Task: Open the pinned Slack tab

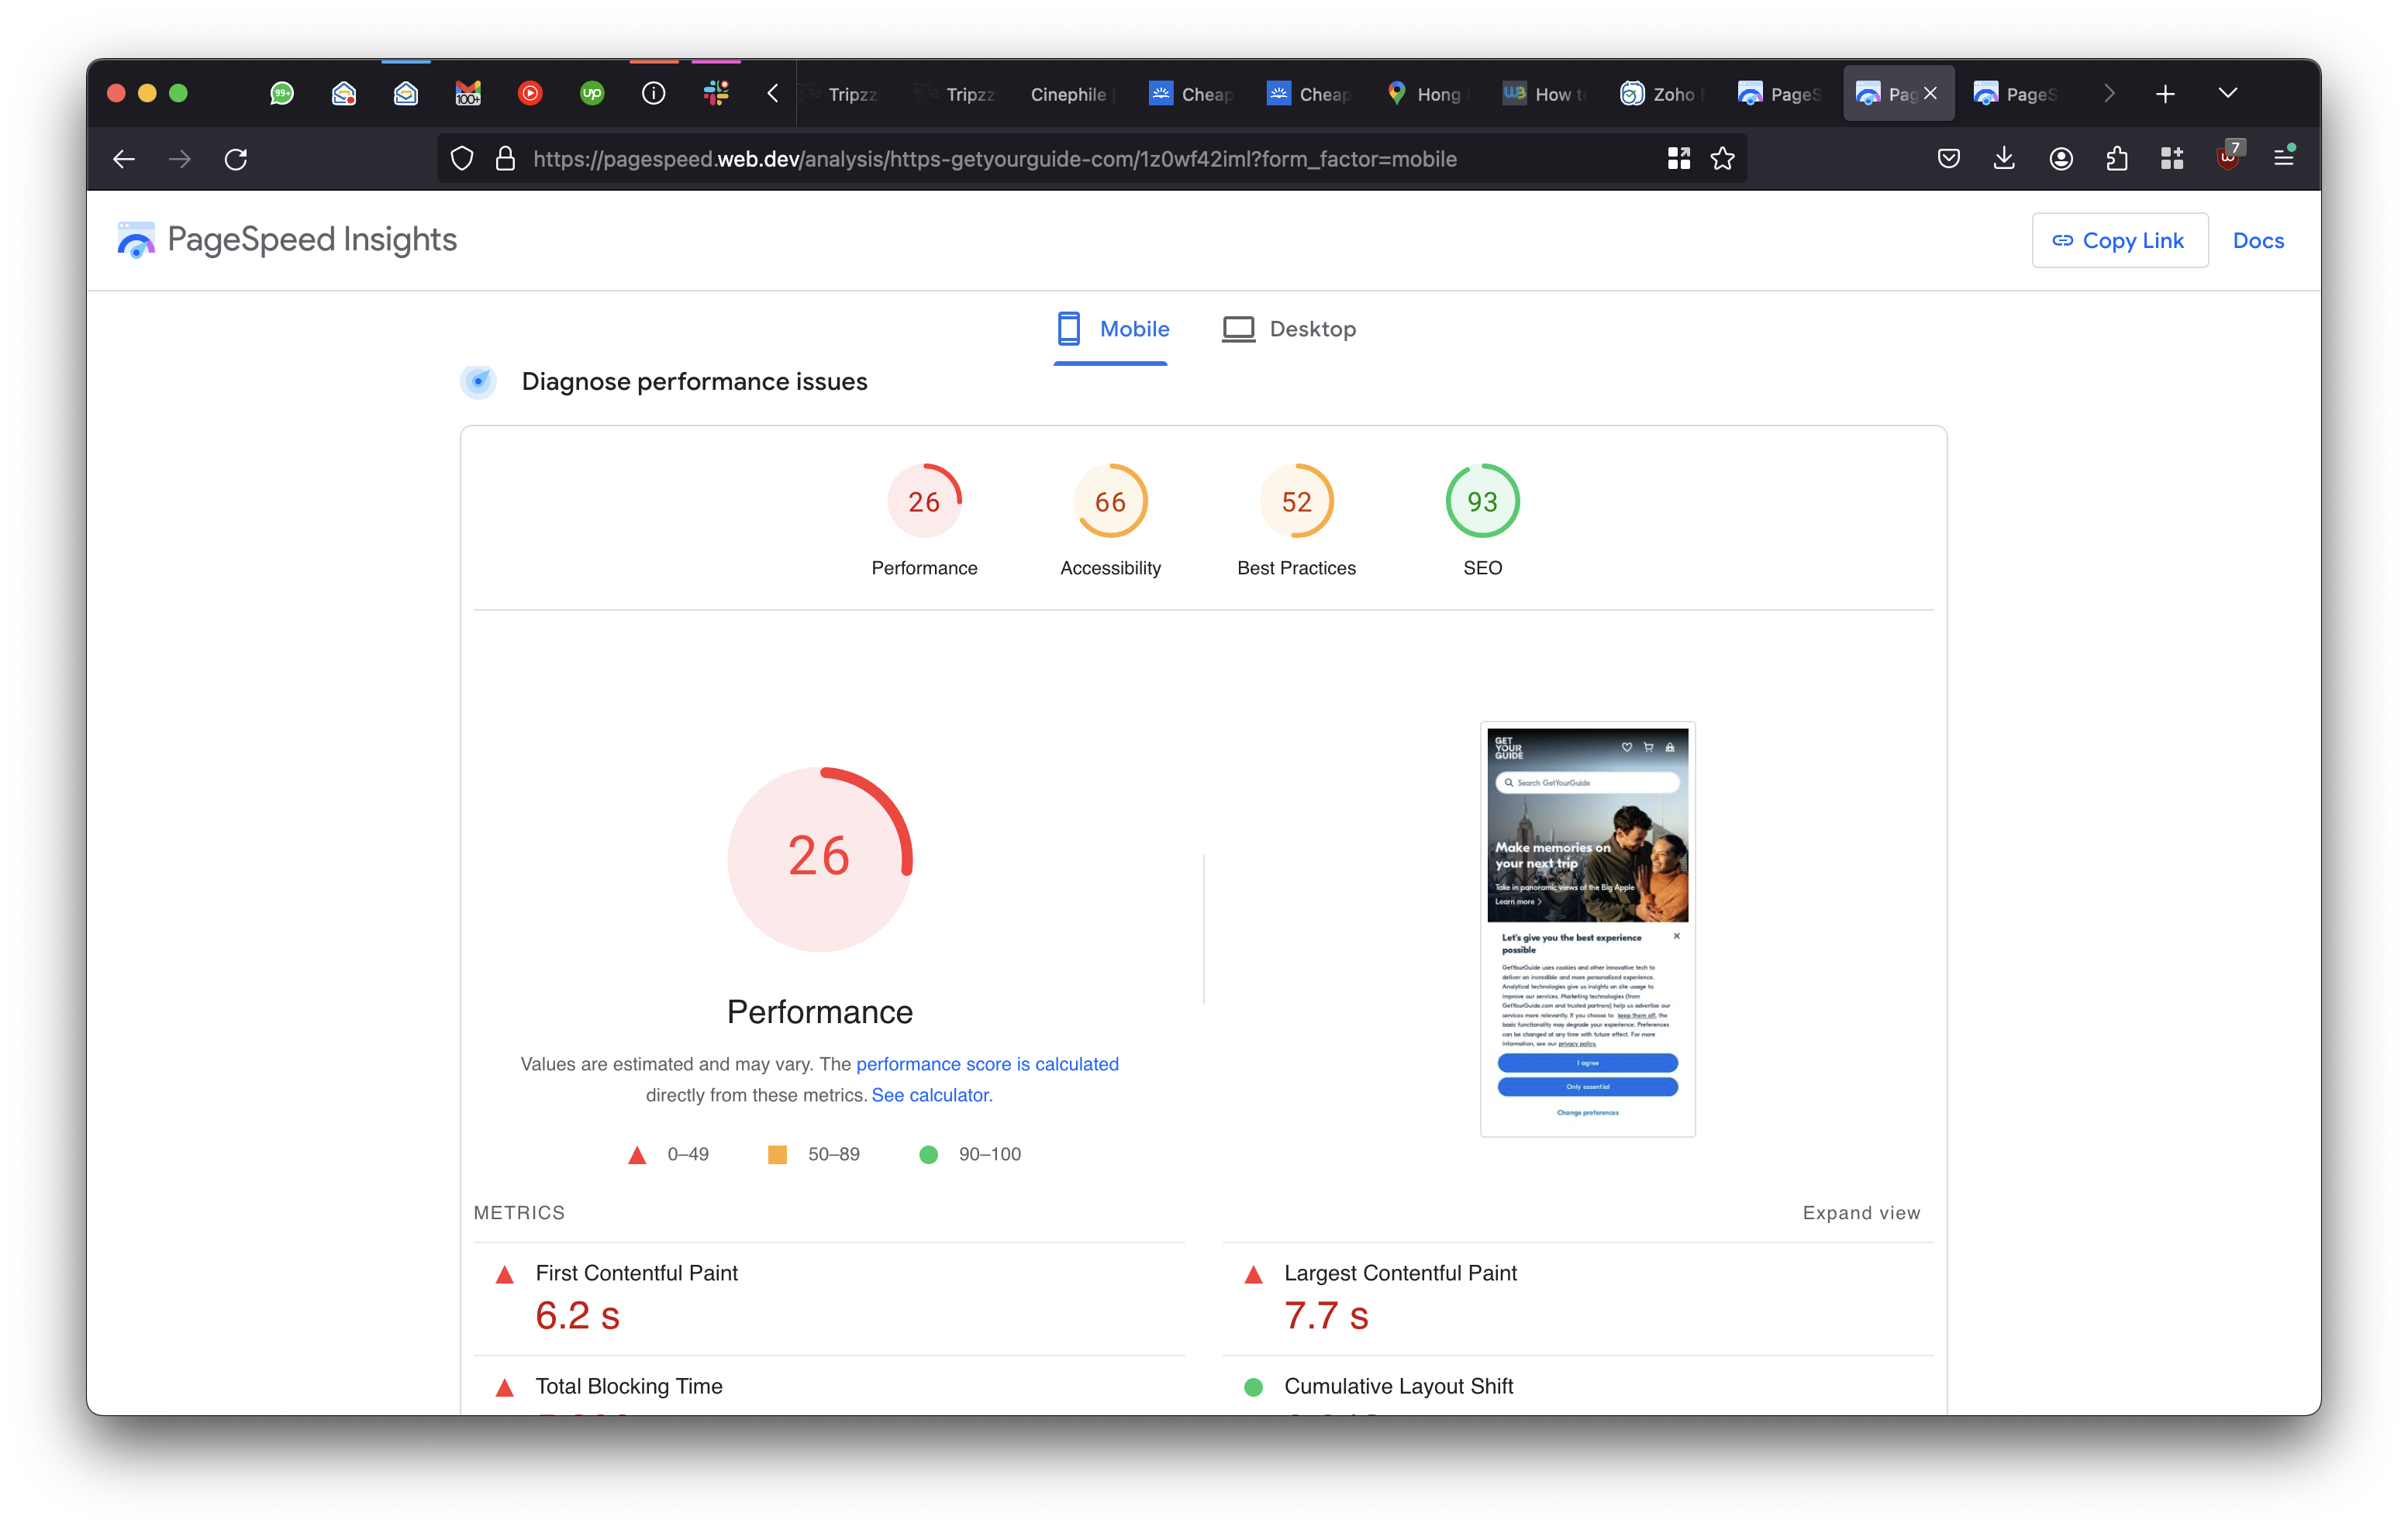Action: pos(716,94)
